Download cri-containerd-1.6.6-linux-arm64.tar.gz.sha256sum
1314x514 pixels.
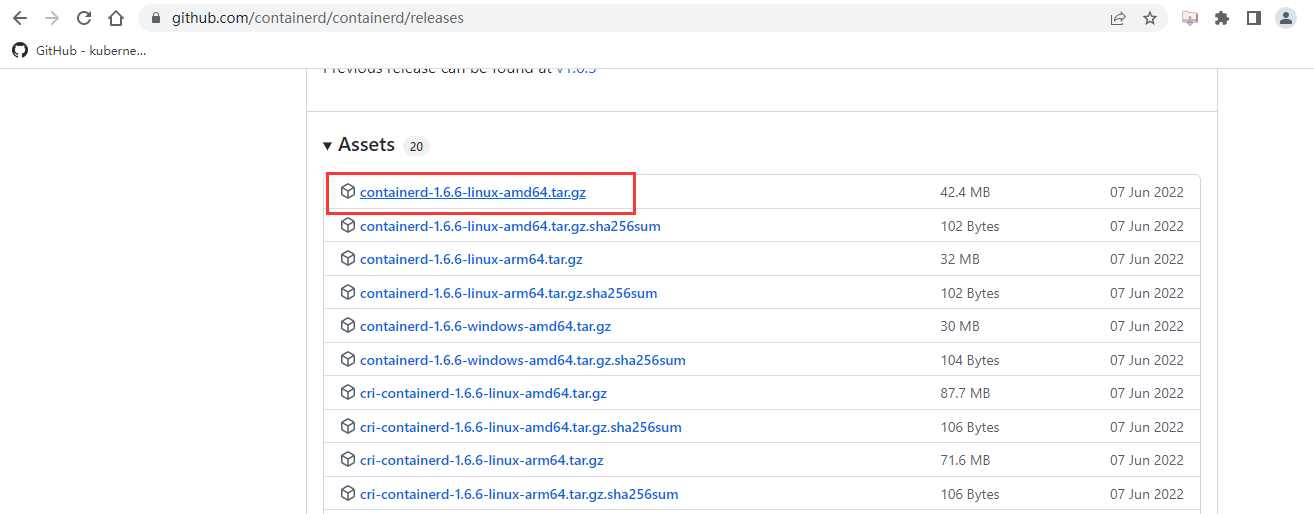point(519,494)
